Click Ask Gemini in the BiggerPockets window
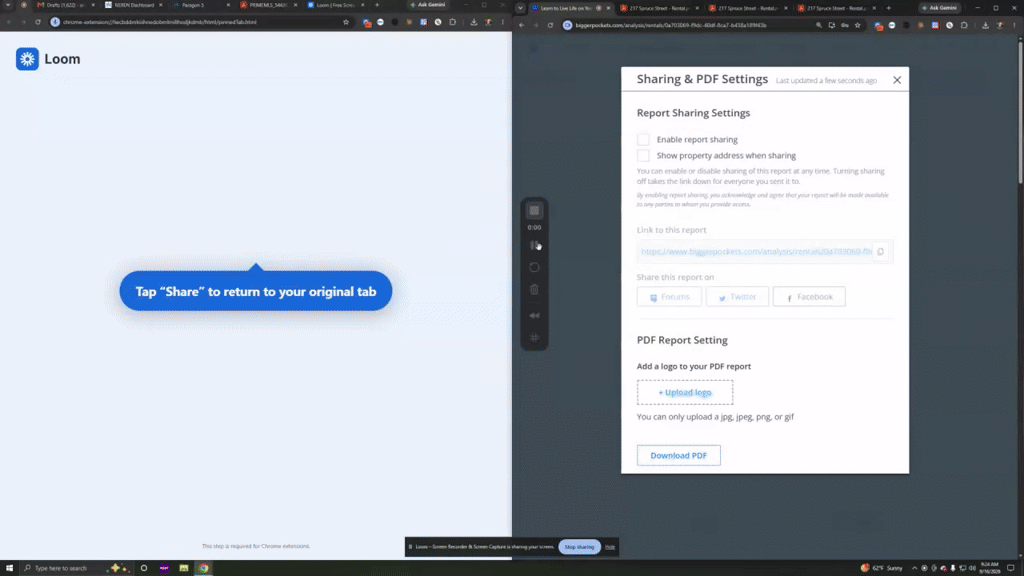The image size is (1024, 576). (942, 8)
